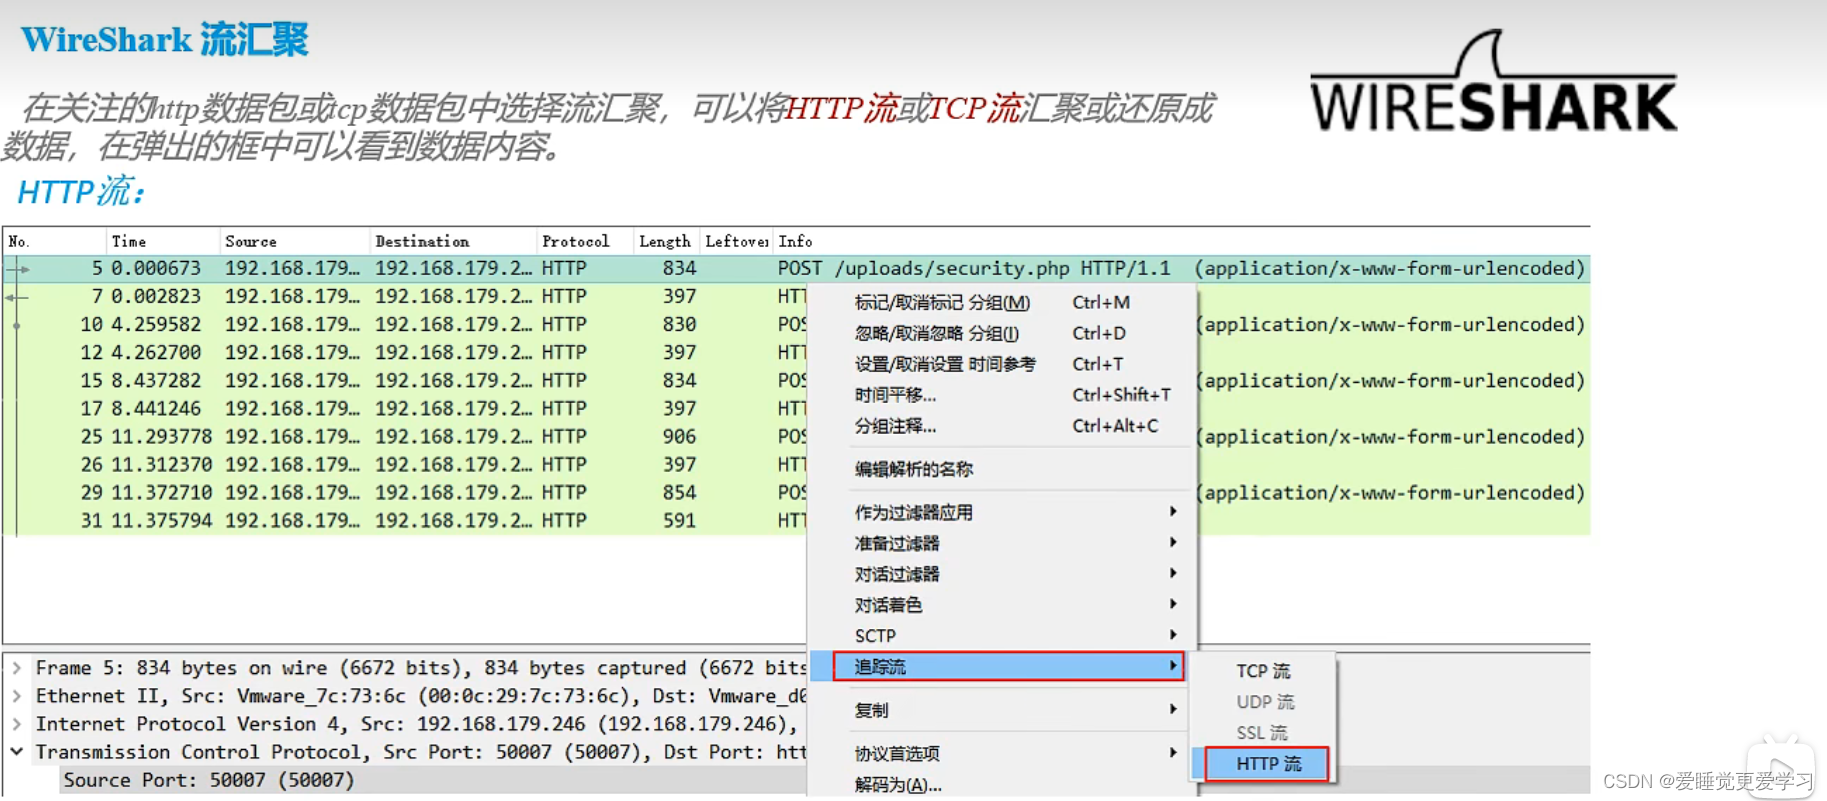Expand the Frame 5 tree node

point(17,668)
